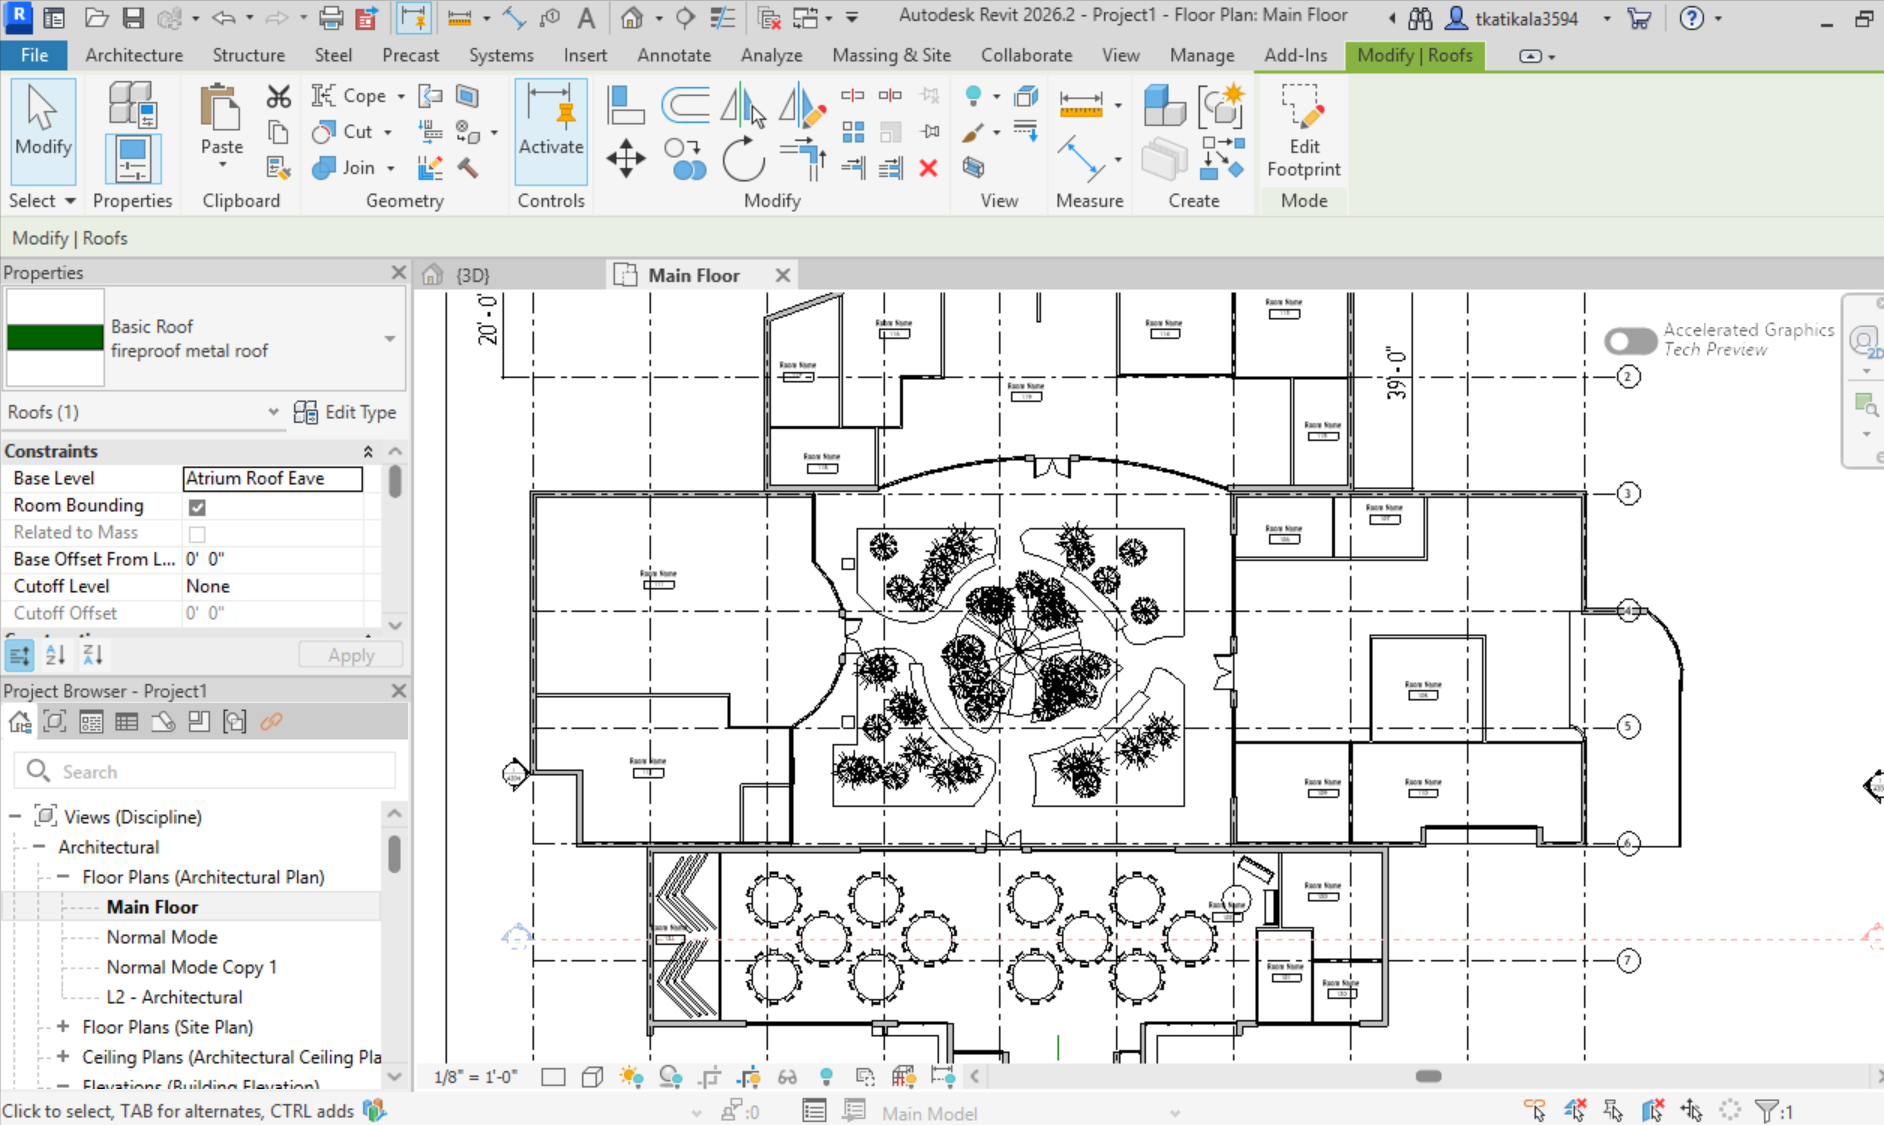This screenshot has width=1884, height=1125.
Task: Open the Roofs (1) filter dropdown
Action: point(273,412)
